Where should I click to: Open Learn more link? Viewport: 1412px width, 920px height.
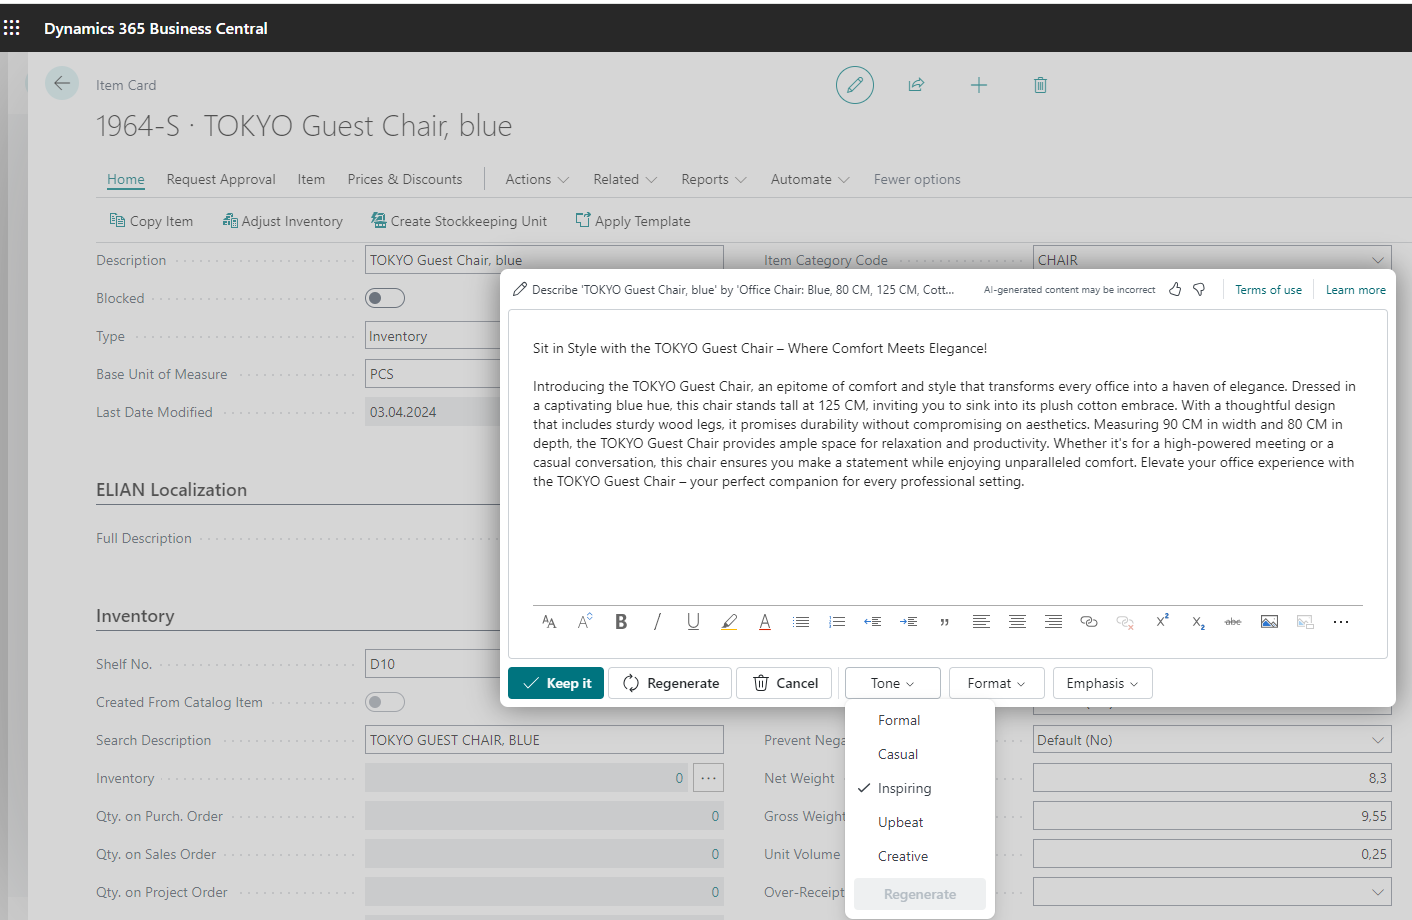(1355, 290)
